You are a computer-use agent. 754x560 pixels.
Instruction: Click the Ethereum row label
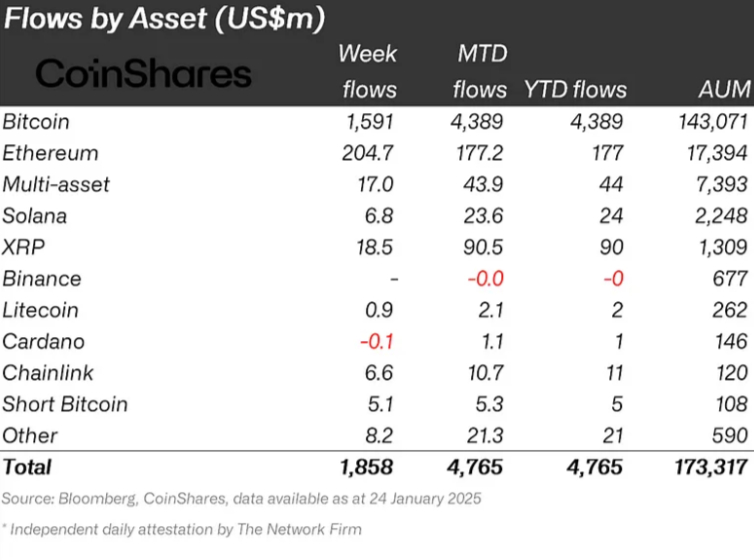[50, 153]
